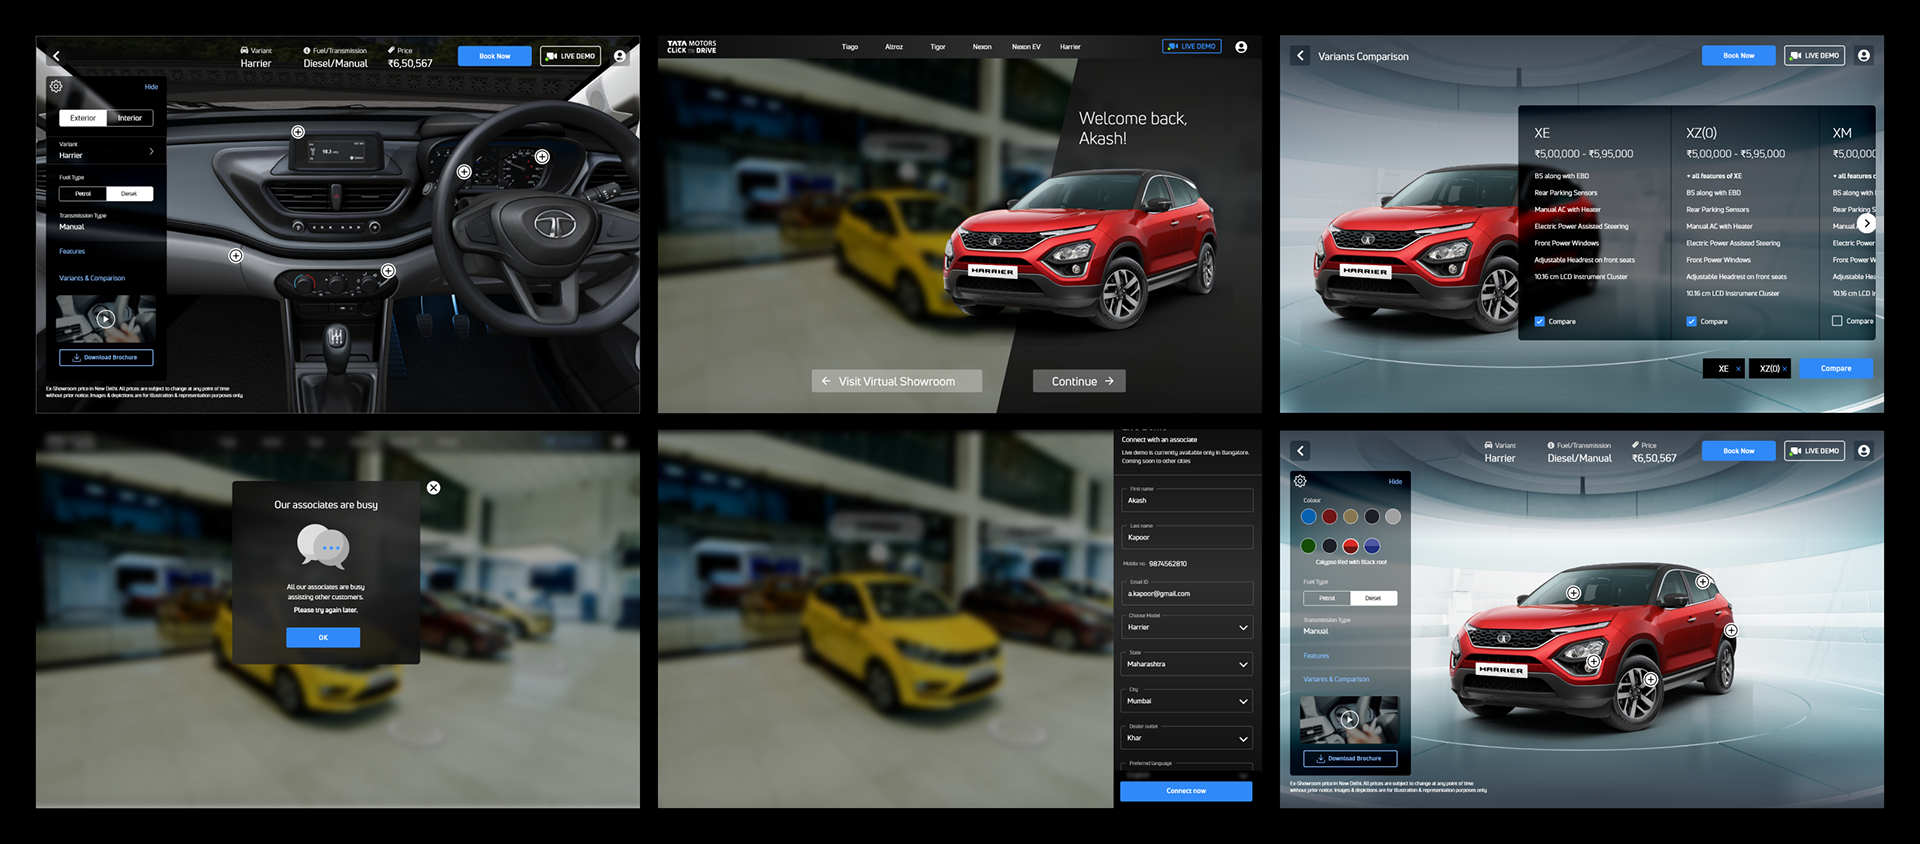Pick the silver grey colour swatch
The image size is (1920, 844).
click(x=1393, y=517)
